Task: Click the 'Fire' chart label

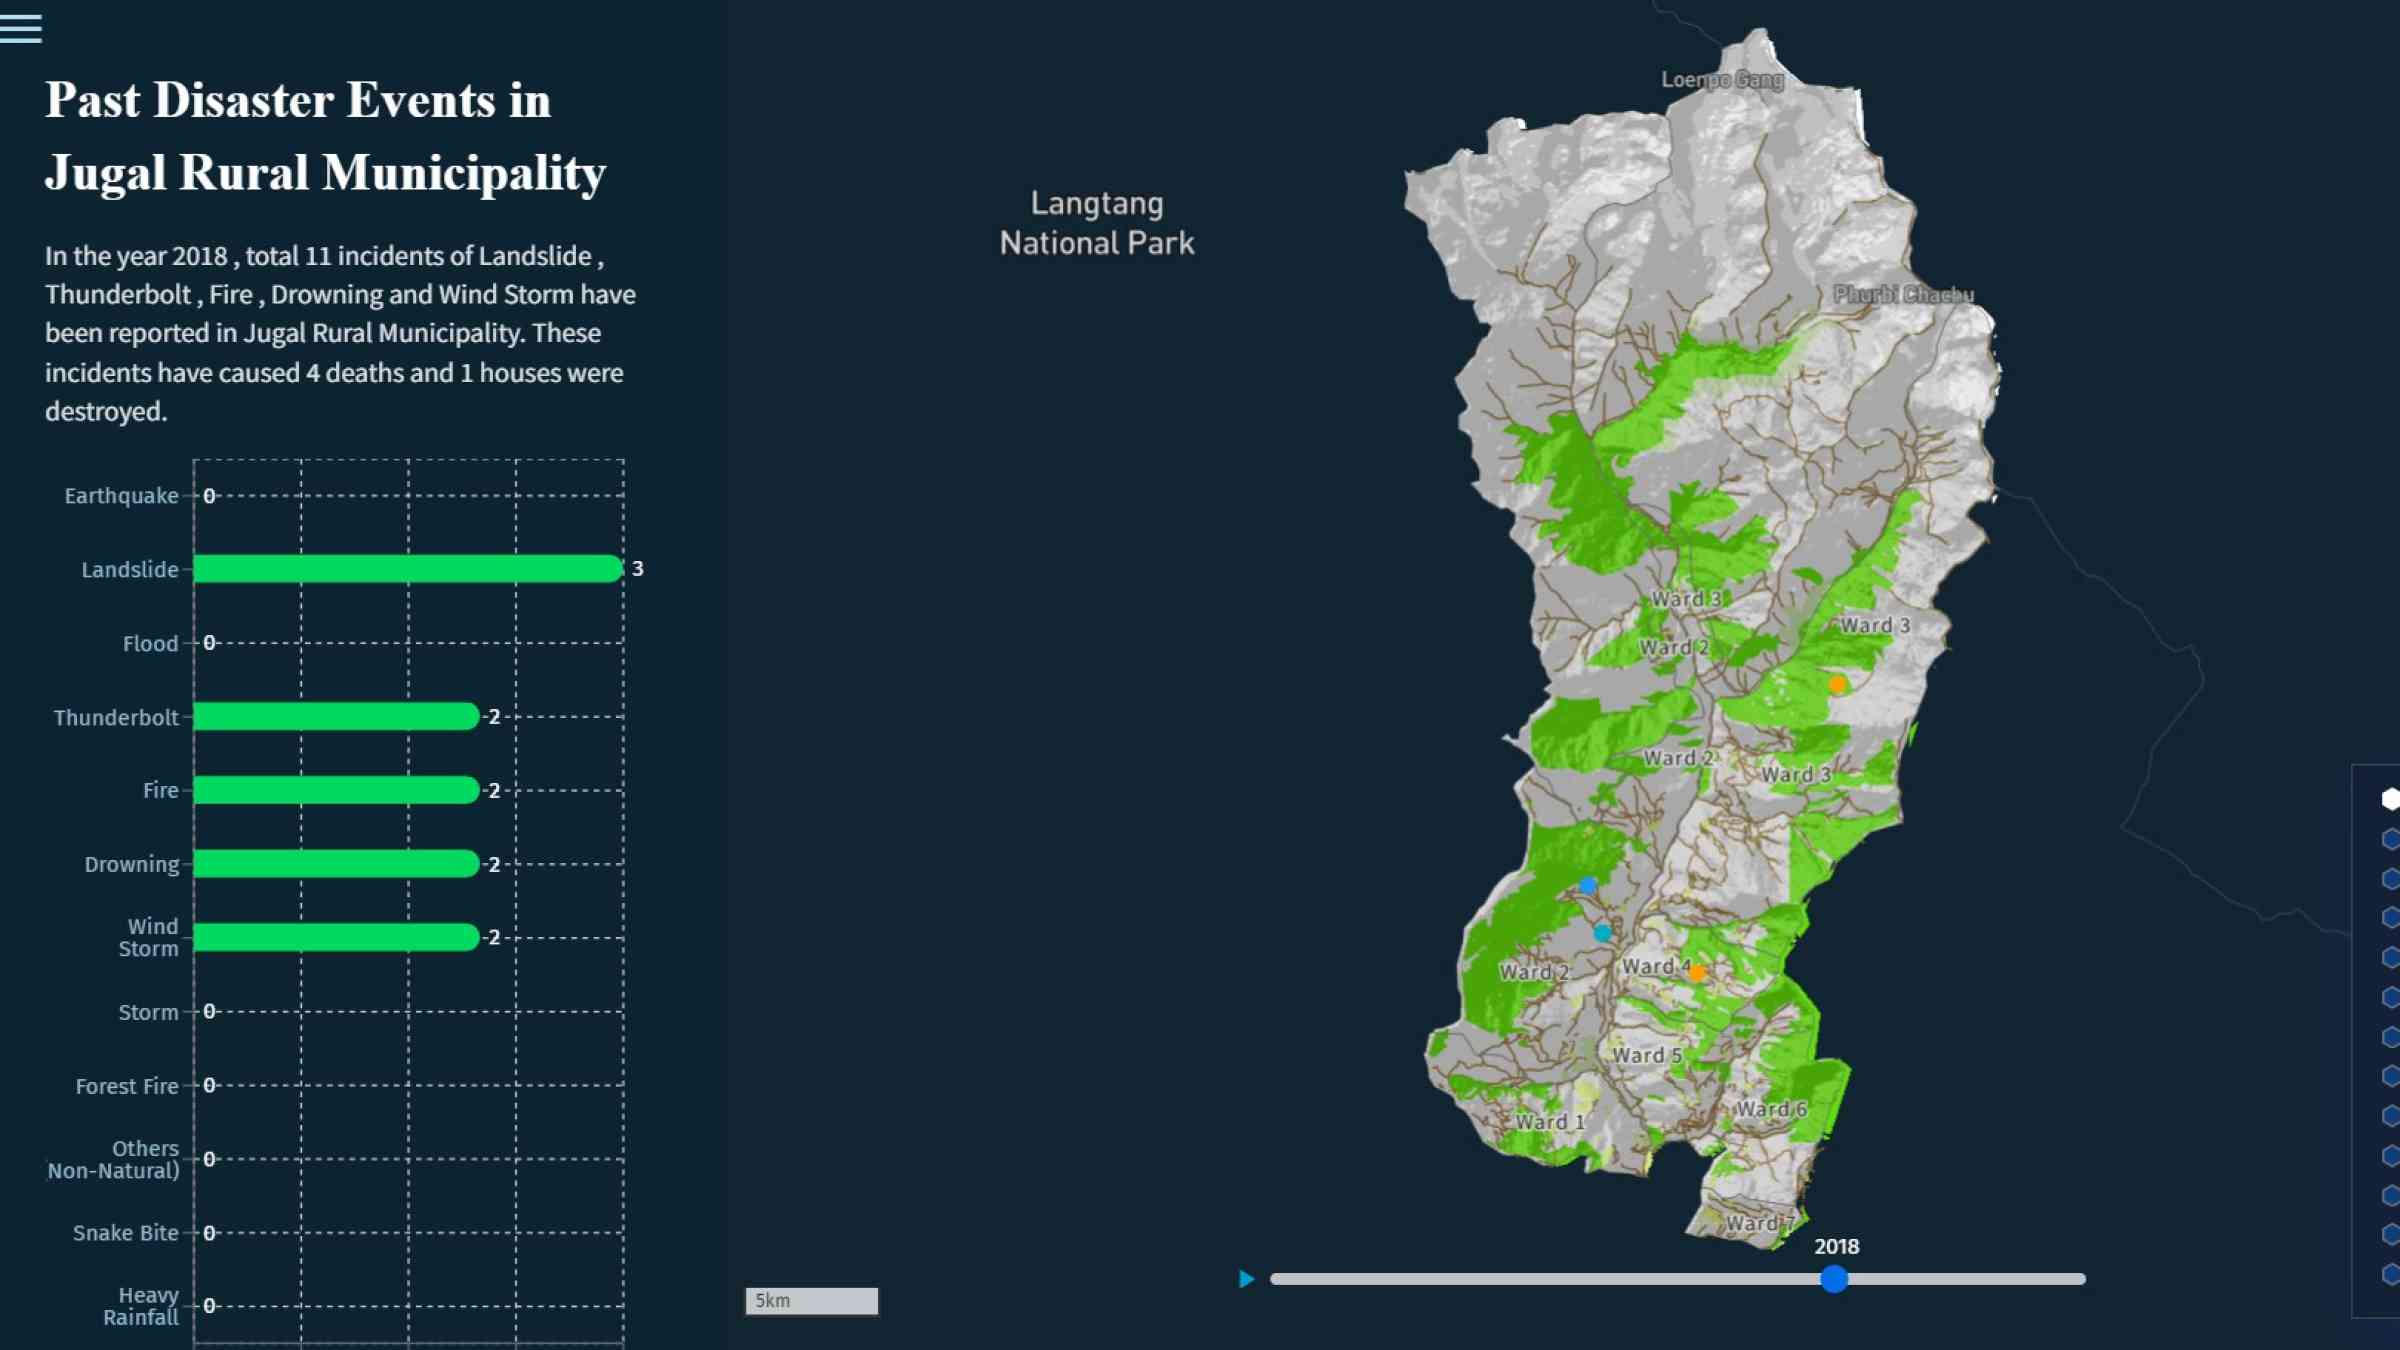Action: [x=160, y=791]
